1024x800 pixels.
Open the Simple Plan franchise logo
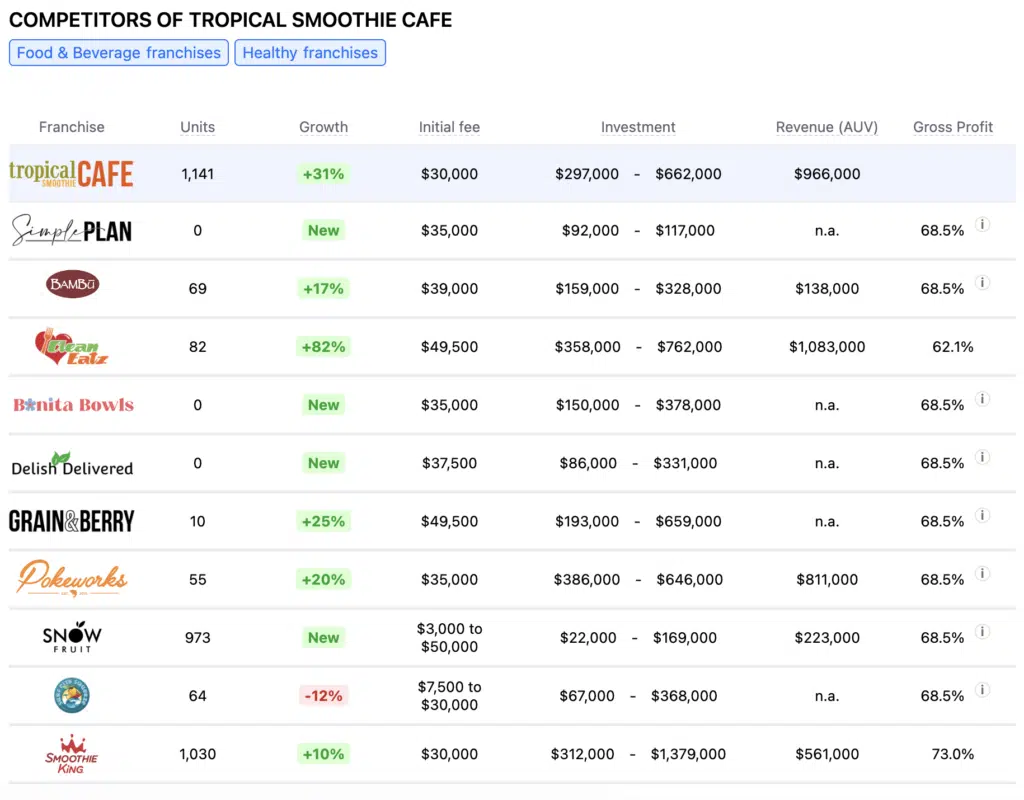pyautogui.click(x=71, y=231)
